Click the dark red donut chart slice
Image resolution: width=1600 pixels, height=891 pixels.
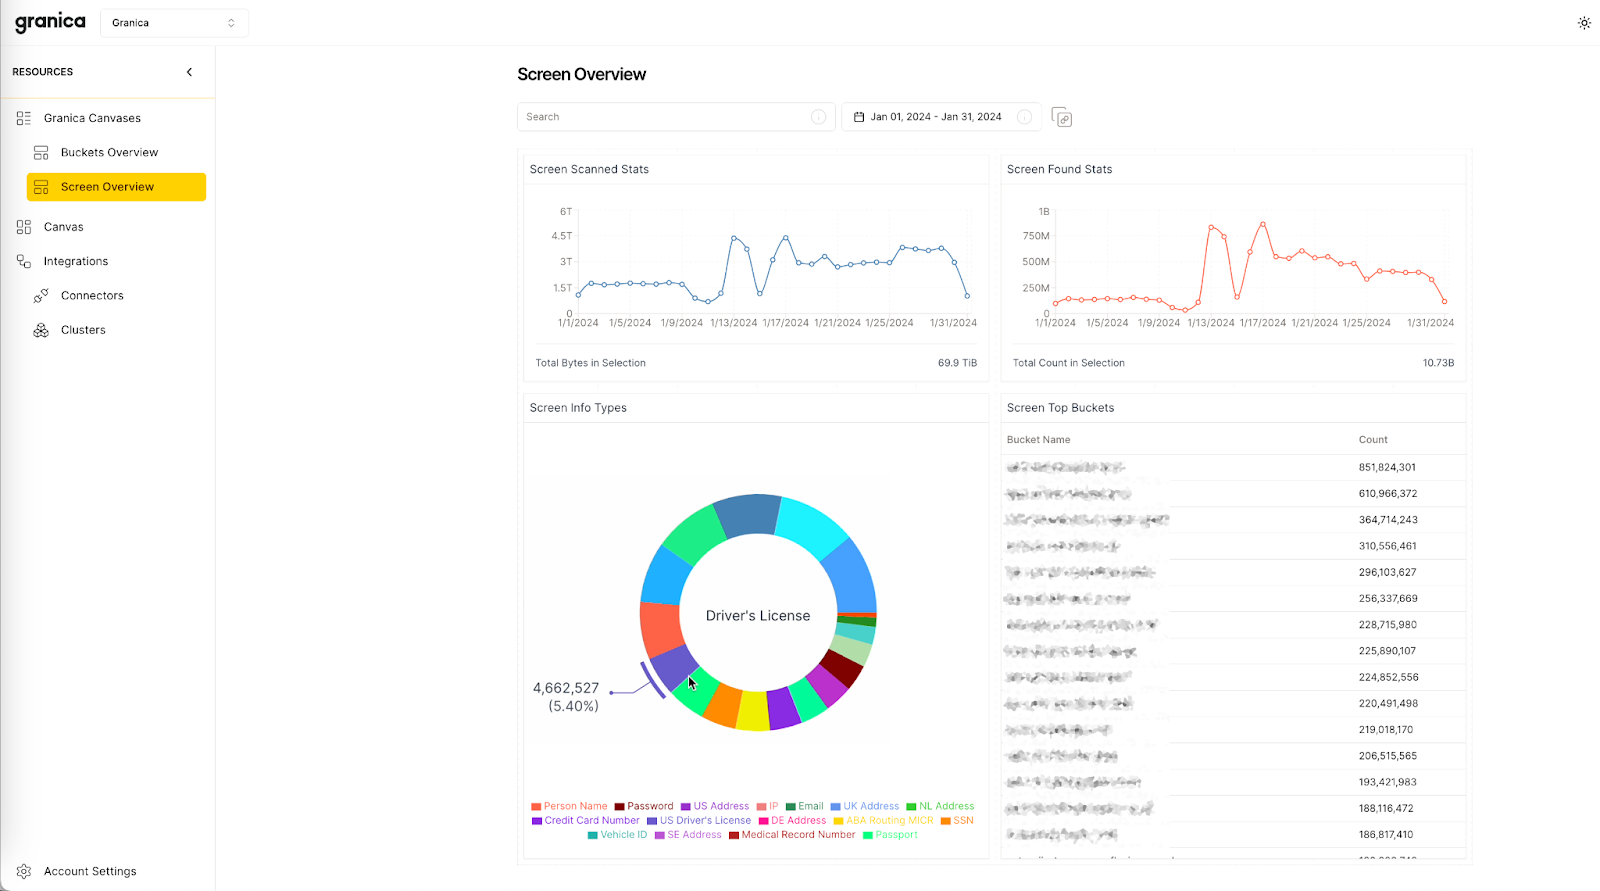click(x=842, y=667)
